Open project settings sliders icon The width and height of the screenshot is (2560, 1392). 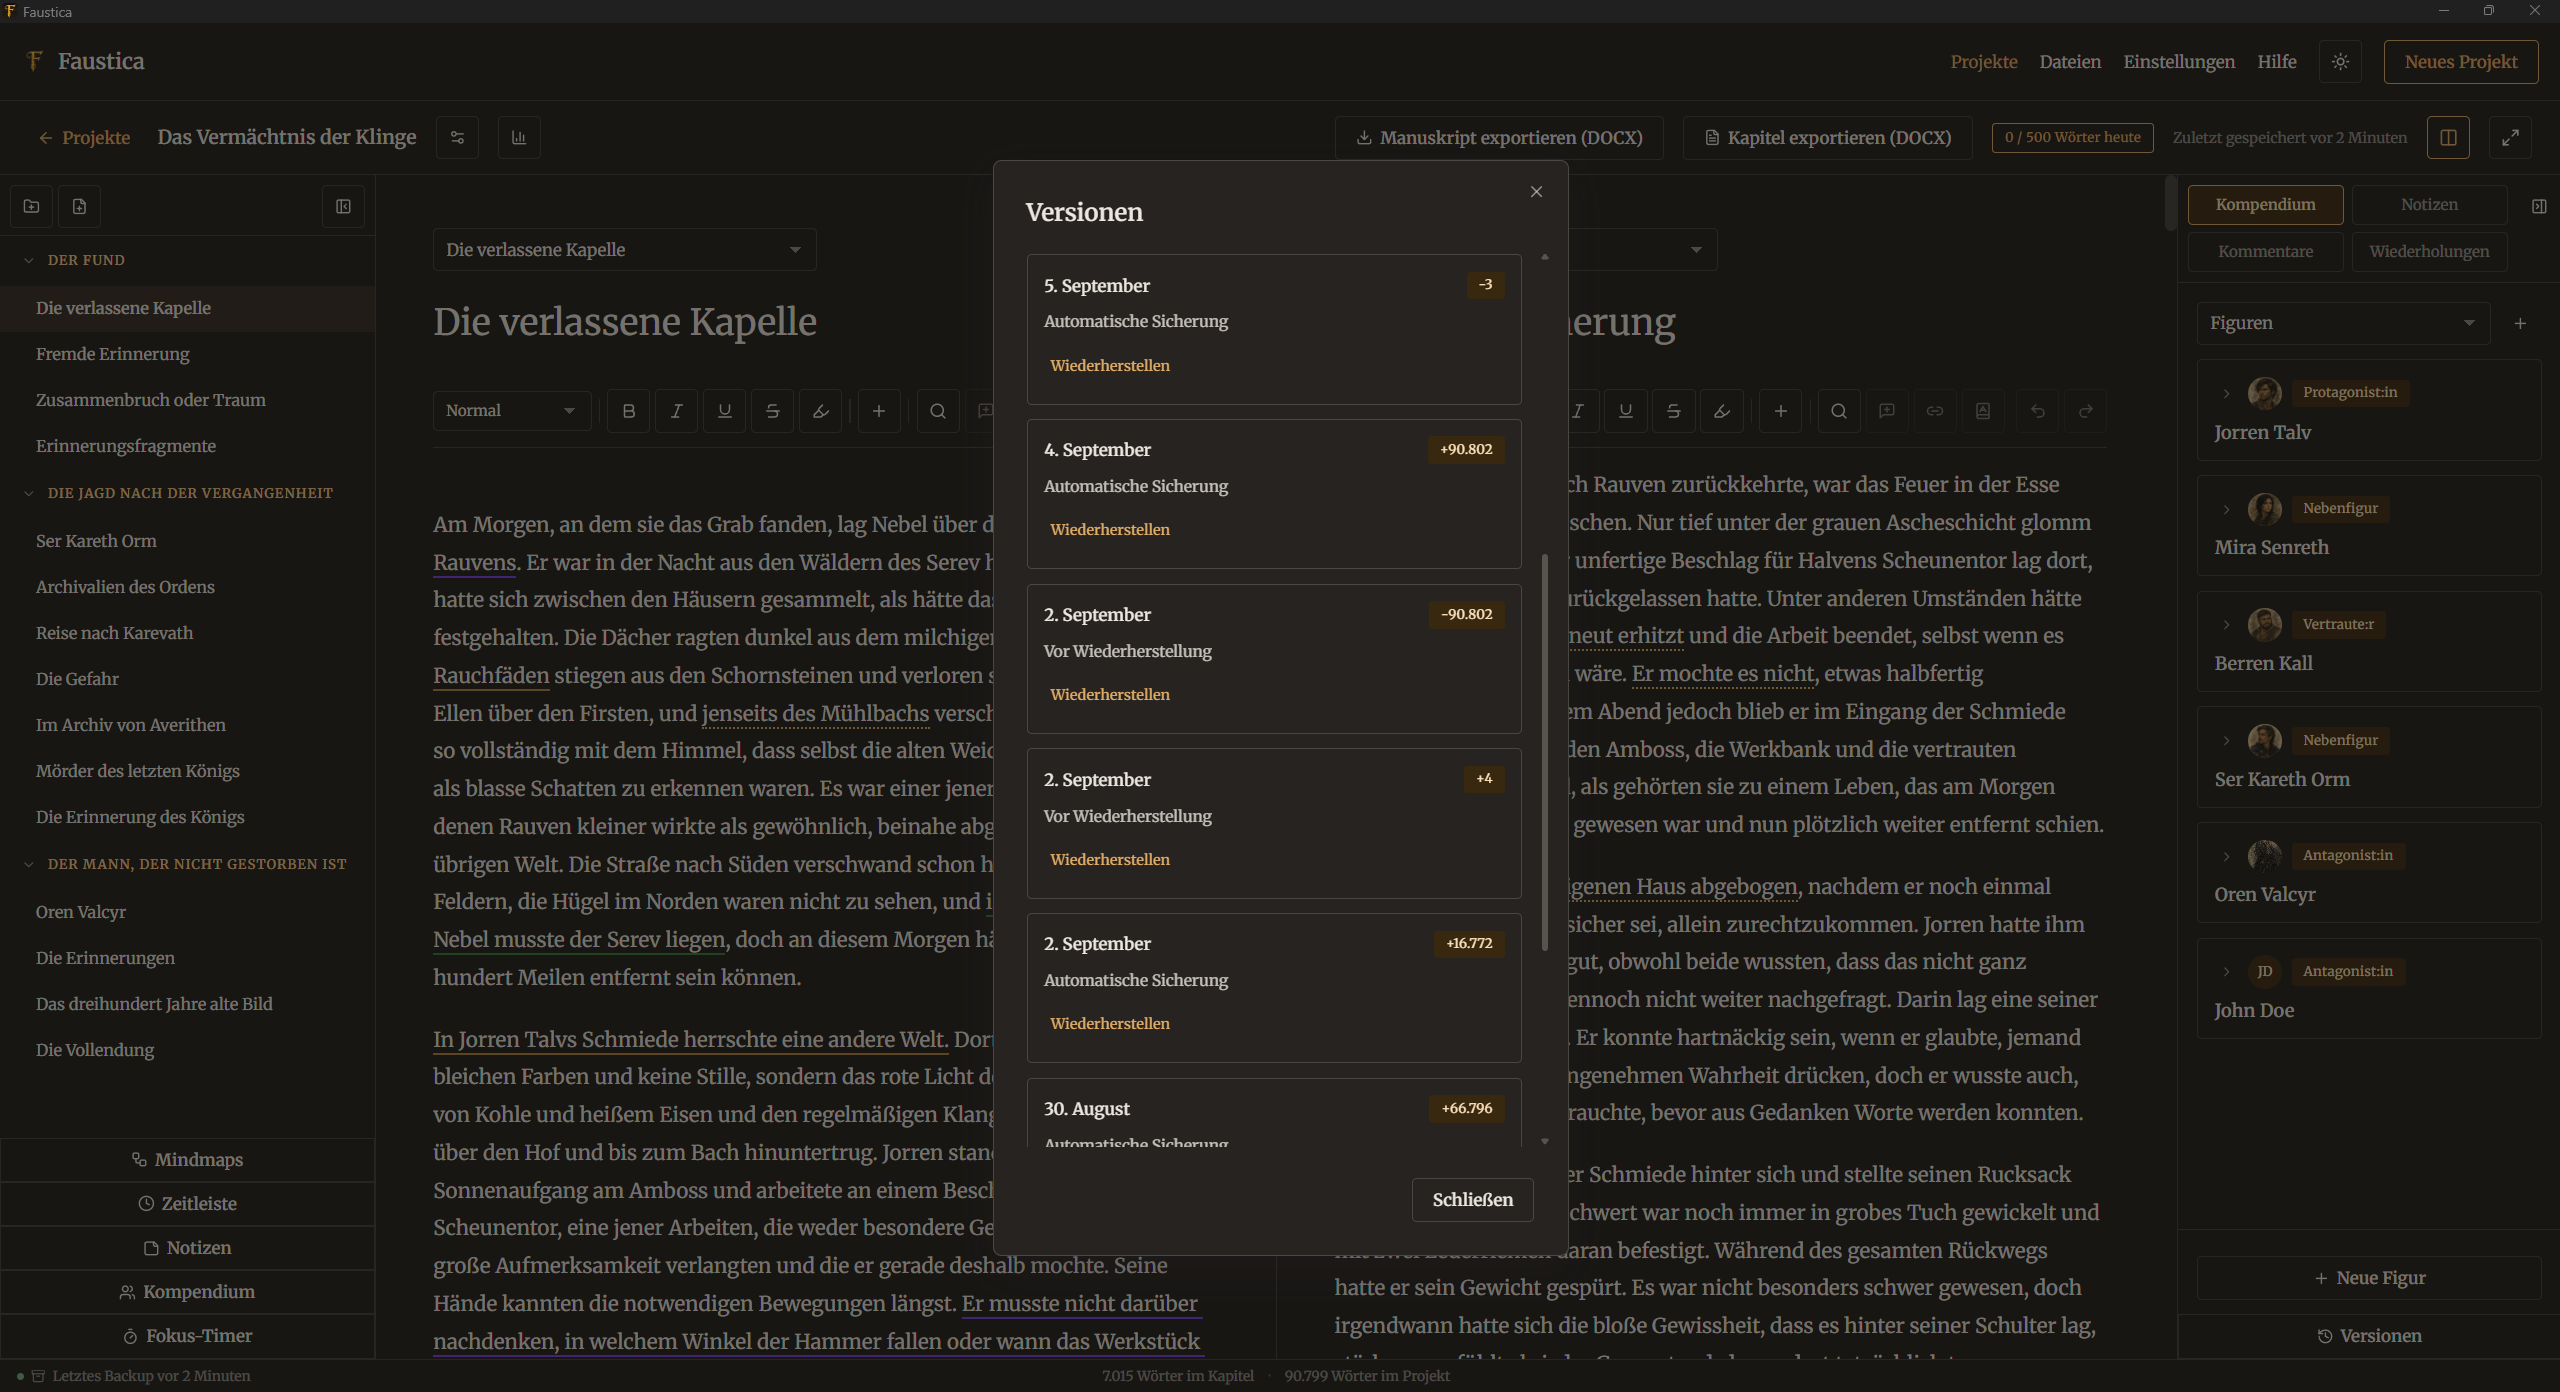coord(457,138)
